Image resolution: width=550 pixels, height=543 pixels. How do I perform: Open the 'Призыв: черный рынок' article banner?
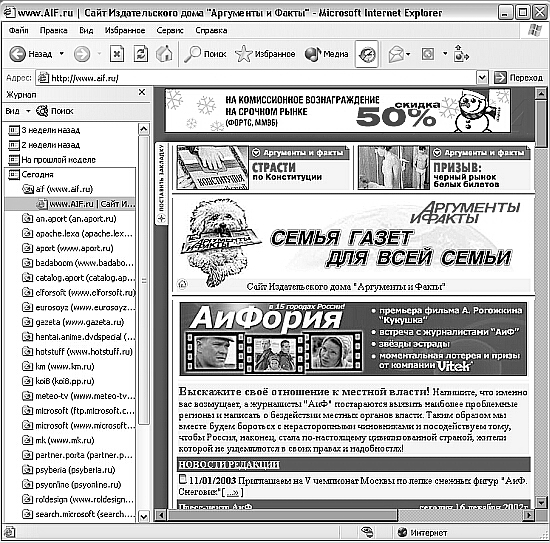coord(444,168)
